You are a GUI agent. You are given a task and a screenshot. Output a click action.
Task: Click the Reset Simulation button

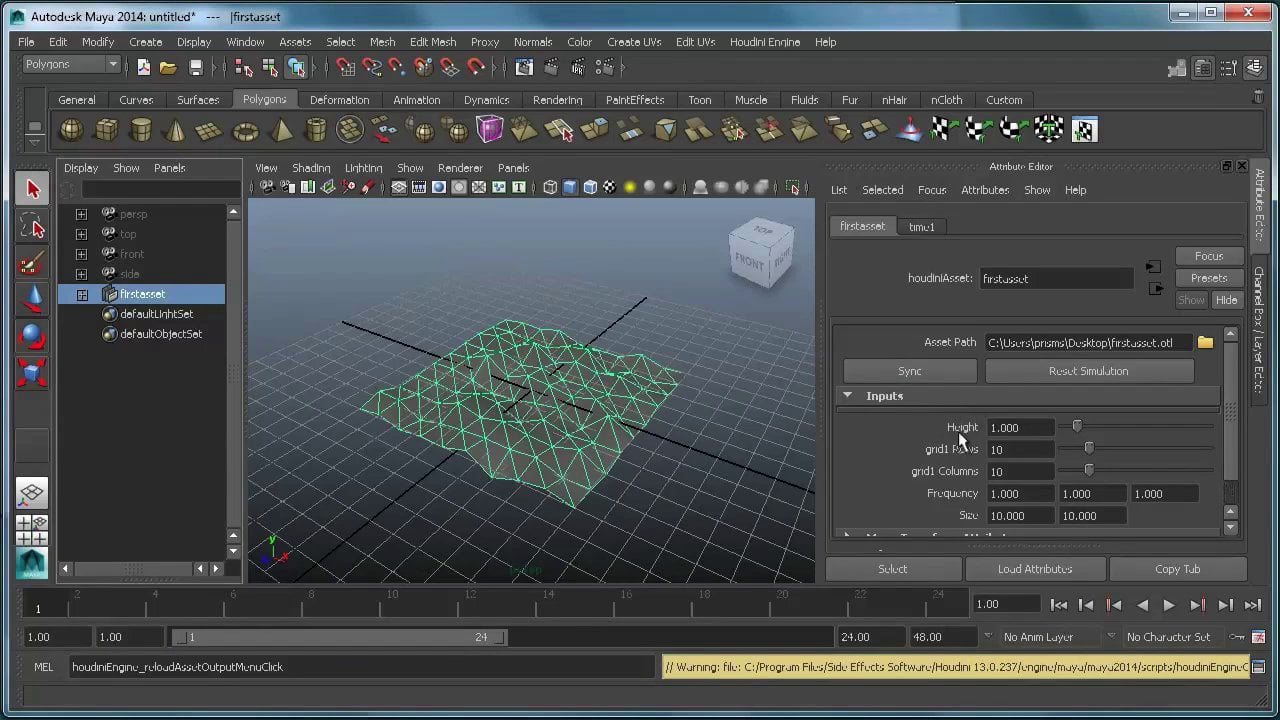[x=1088, y=371]
